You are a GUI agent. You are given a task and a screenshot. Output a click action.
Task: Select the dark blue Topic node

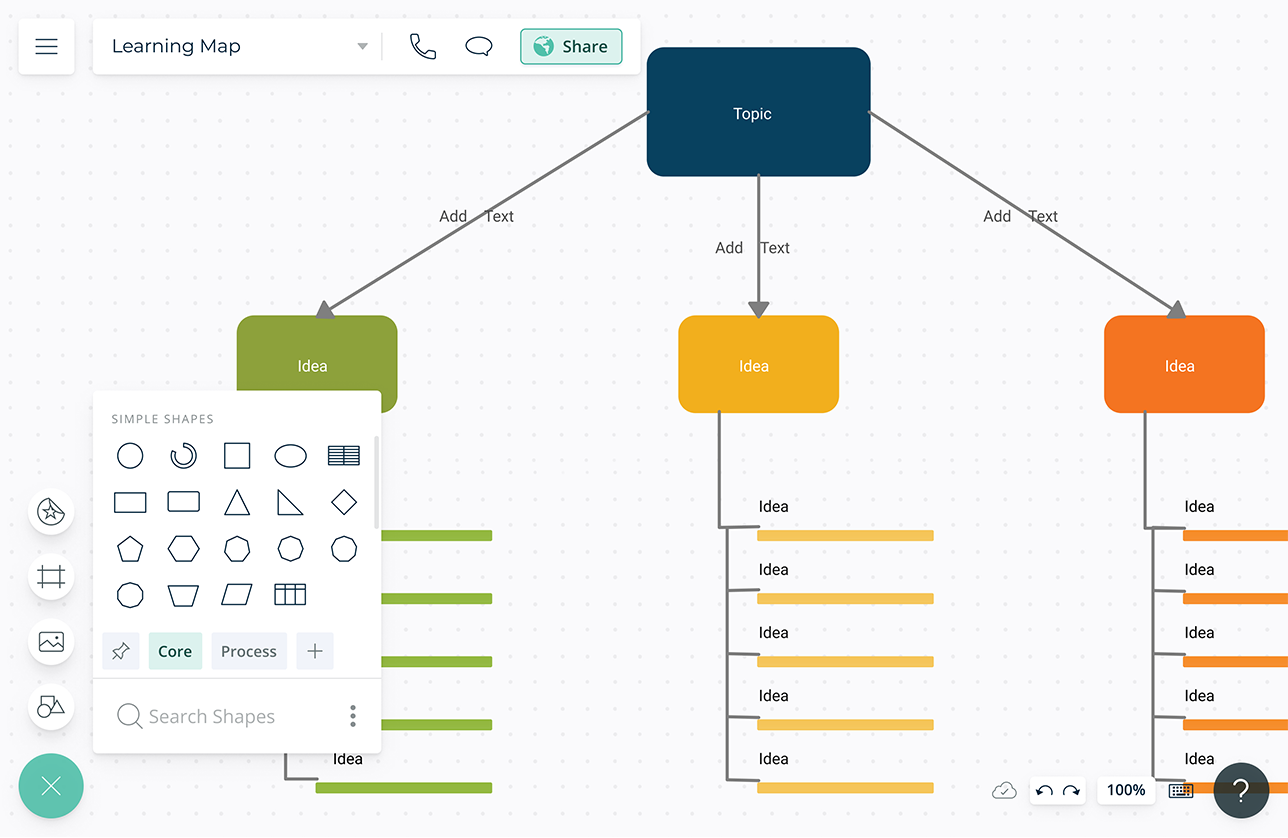pos(758,112)
